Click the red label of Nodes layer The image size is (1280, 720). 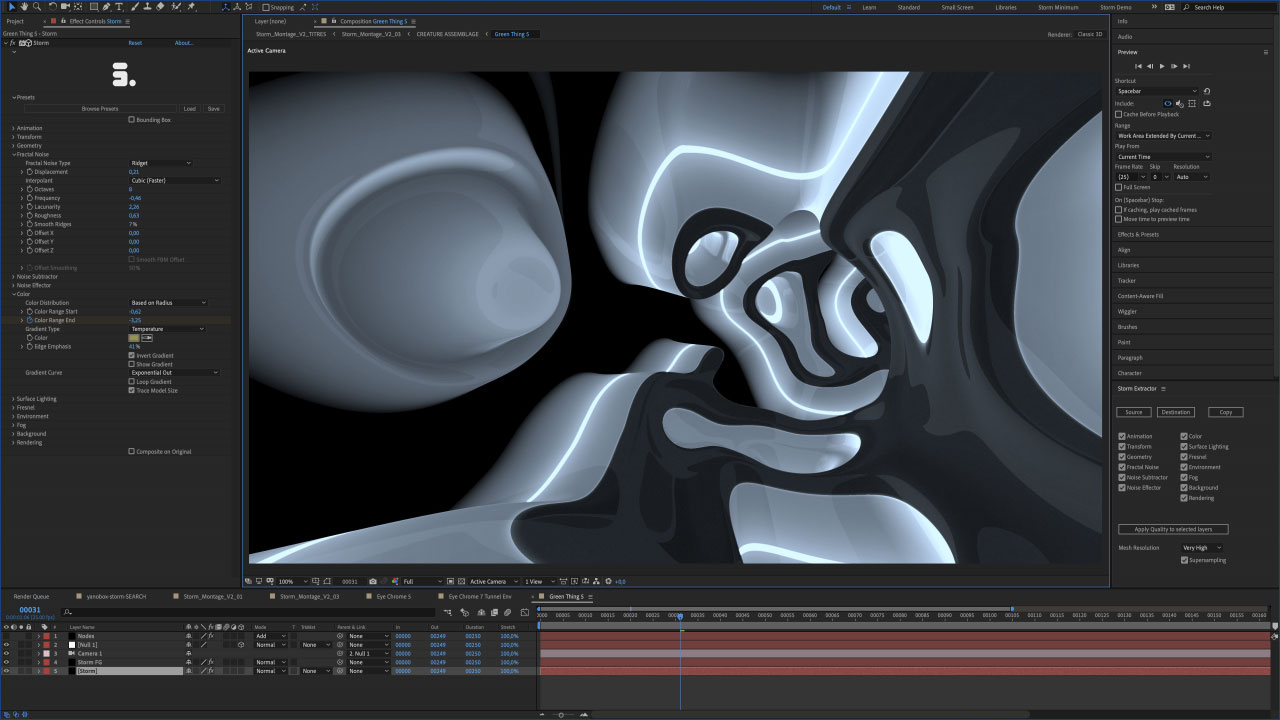coord(46,636)
